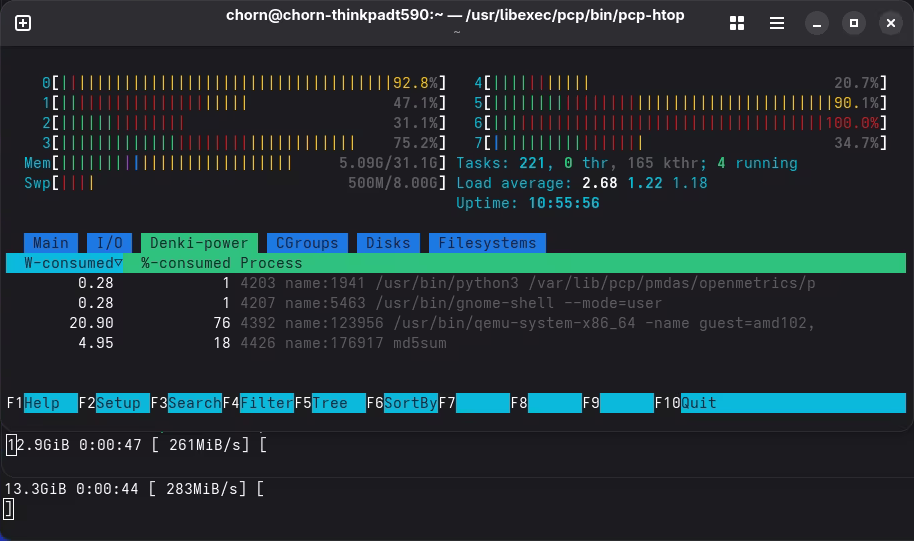This screenshot has width=914, height=541.
Task: Click F4 Filter in the function bar
Action: coord(258,403)
